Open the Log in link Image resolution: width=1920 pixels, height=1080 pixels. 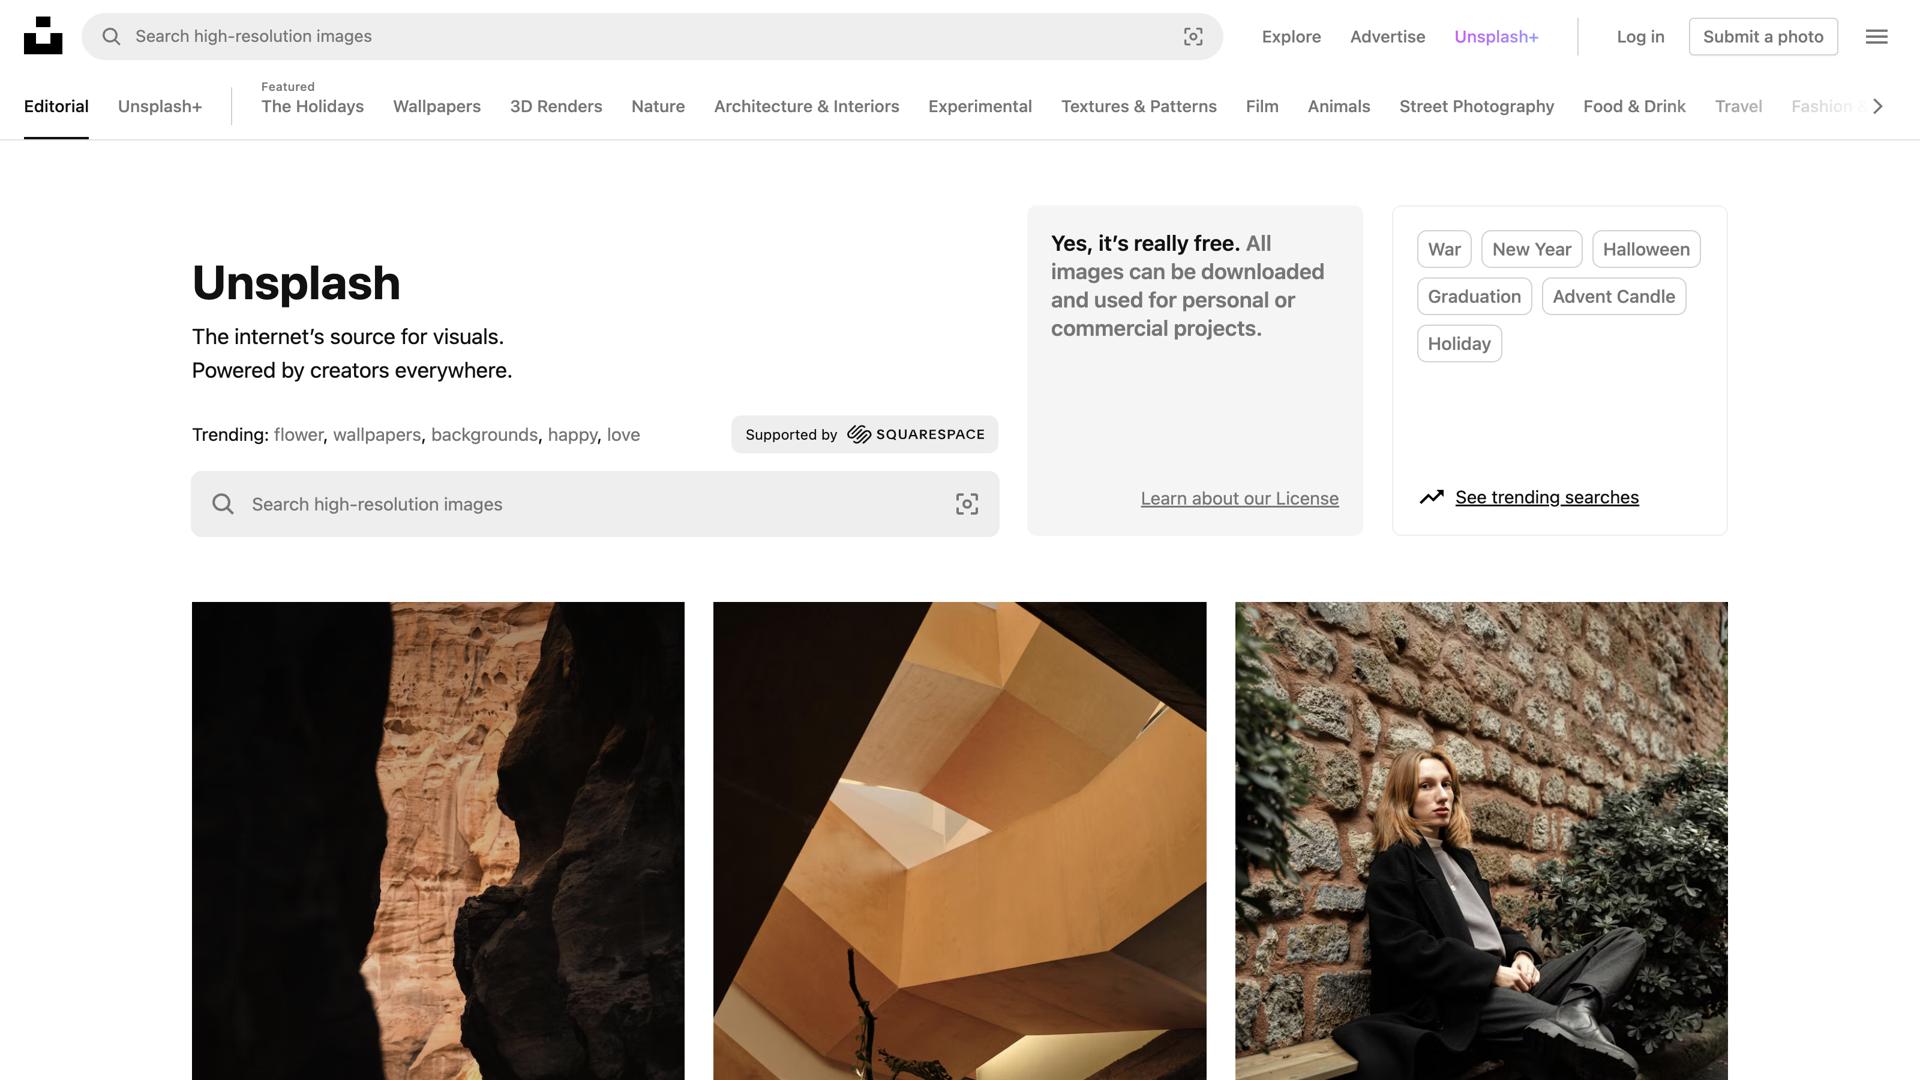(1640, 37)
